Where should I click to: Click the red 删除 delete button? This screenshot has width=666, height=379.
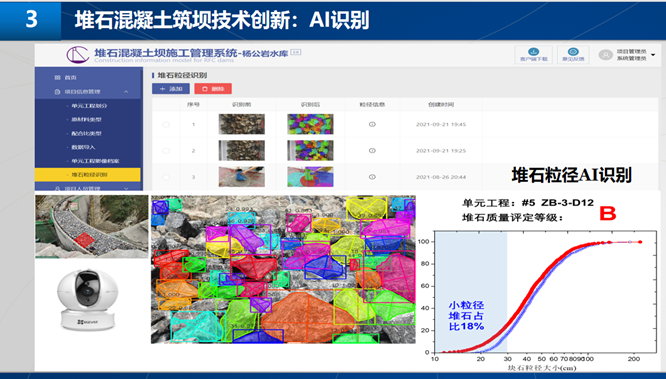[213, 88]
